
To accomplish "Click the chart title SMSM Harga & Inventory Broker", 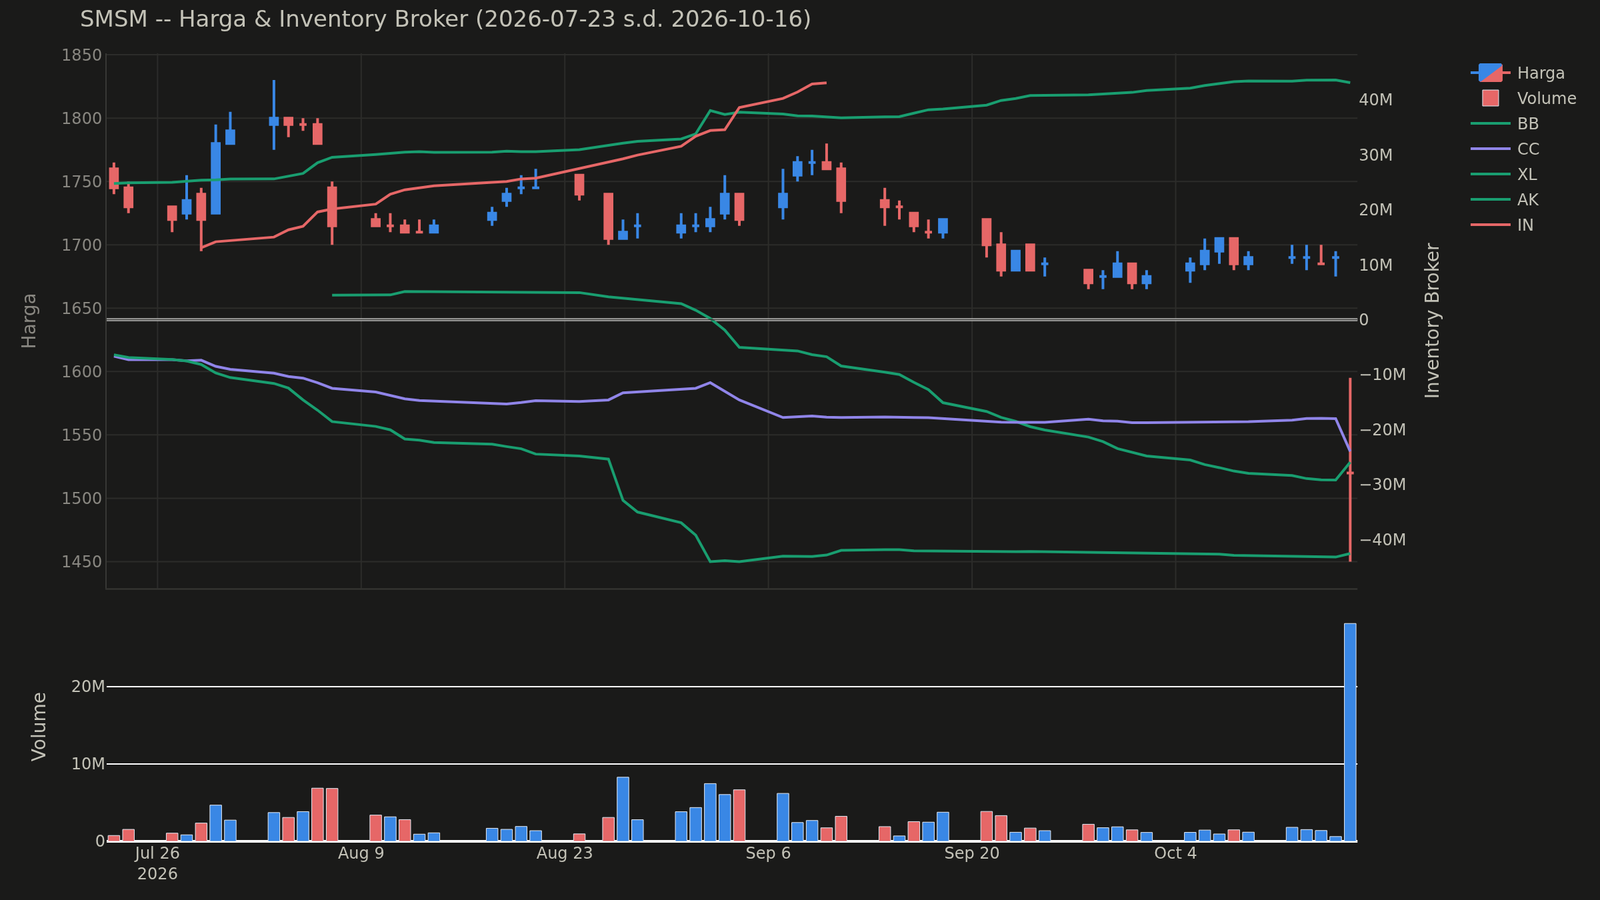I will pyautogui.click(x=445, y=19).
